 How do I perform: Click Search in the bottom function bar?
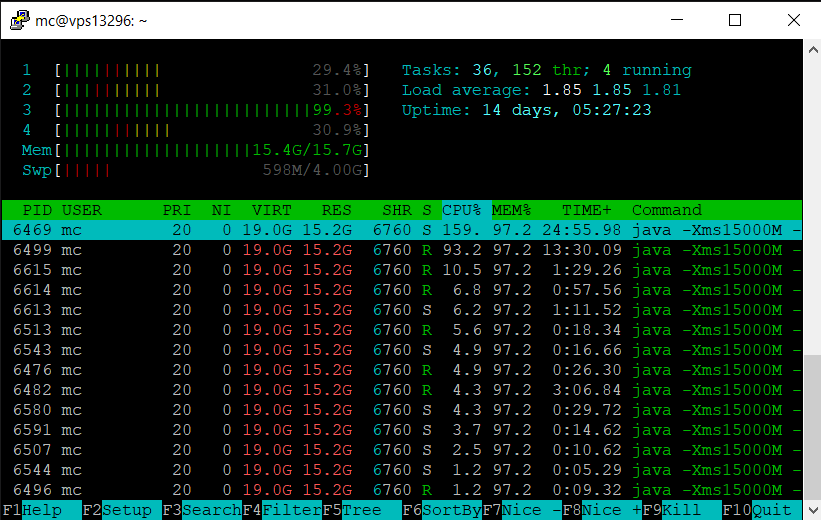[211, 510]
